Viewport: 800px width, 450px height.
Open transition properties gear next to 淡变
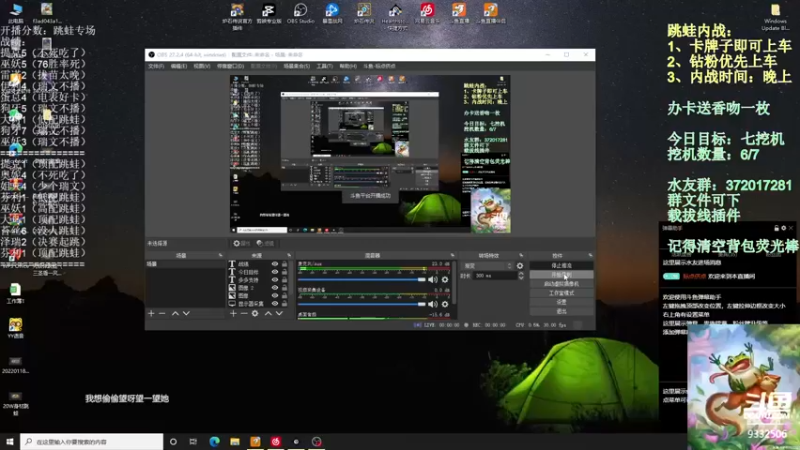tap(520, 266)
